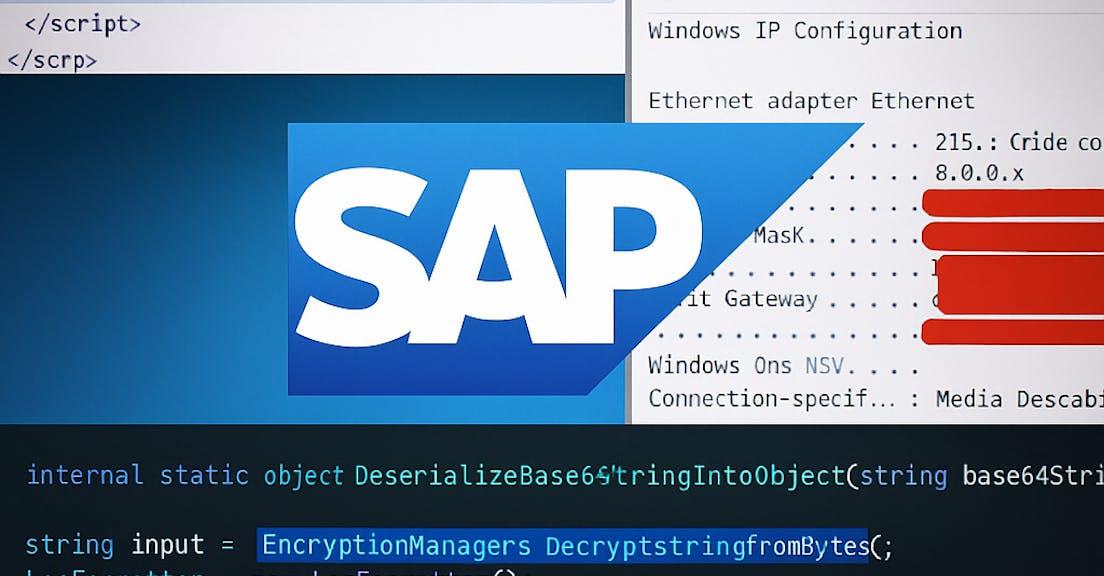Screen dimensions: 1104x576
Task: Click the "Connection-specif..." label
Action: [771, 399]
